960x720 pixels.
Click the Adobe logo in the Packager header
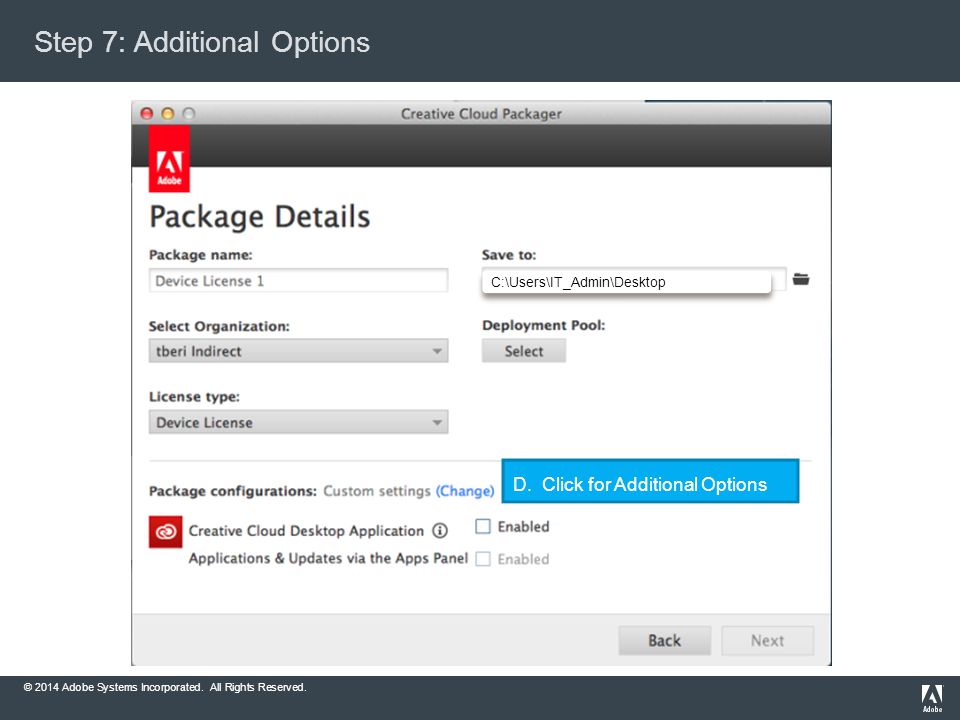[170, 159]
